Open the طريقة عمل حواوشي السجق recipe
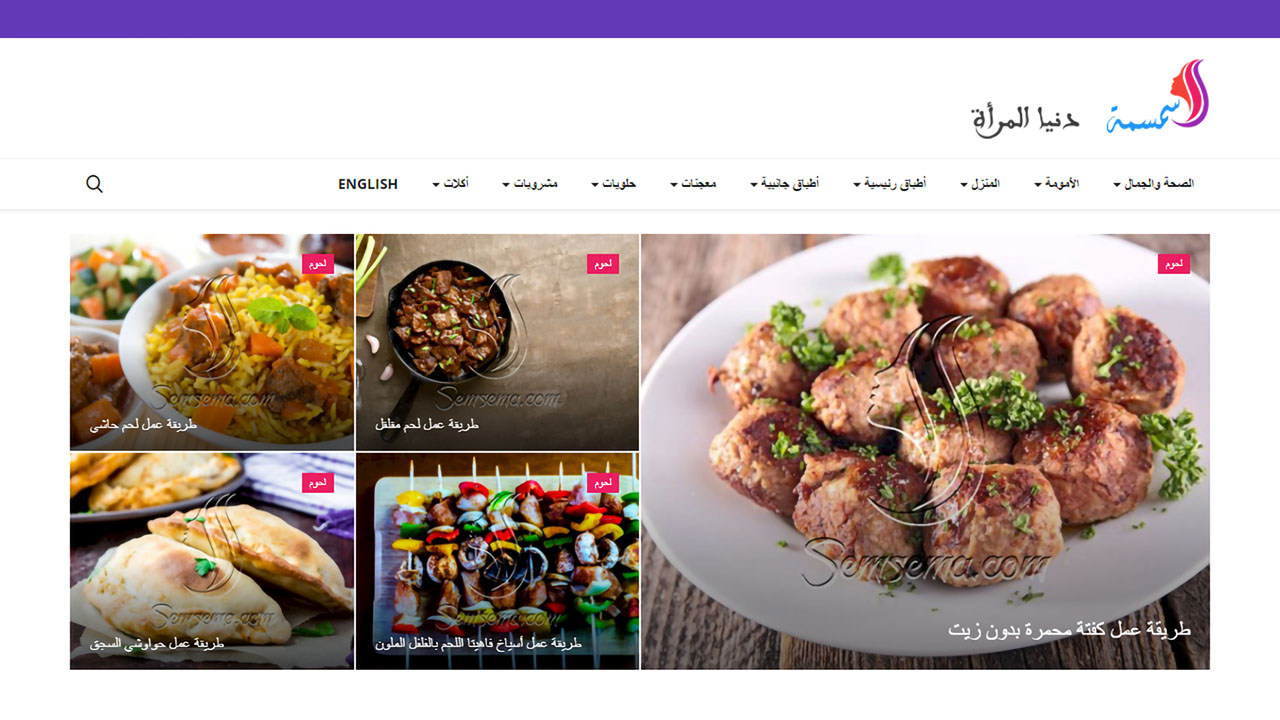 pos(157,644)
